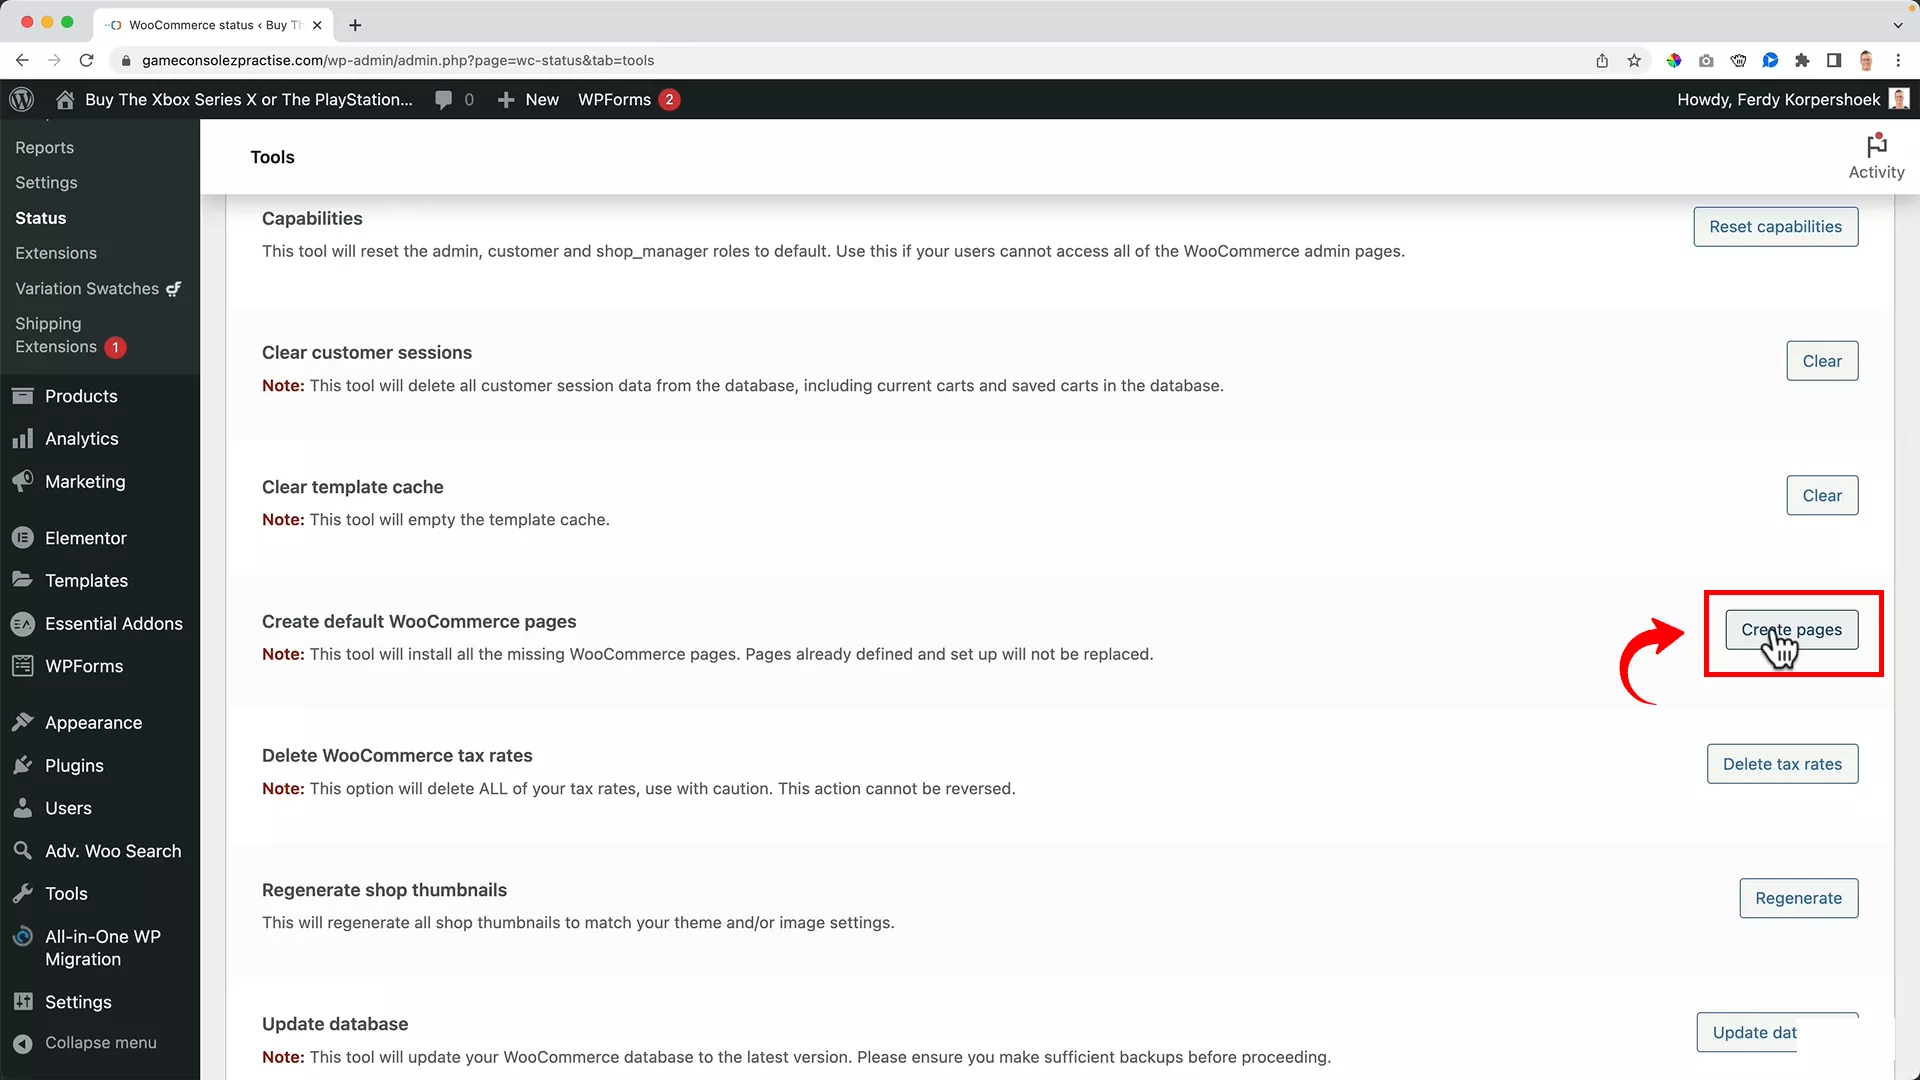Open comments via the speech bubble icon
1920x1080 pixels.
point(444,99)
